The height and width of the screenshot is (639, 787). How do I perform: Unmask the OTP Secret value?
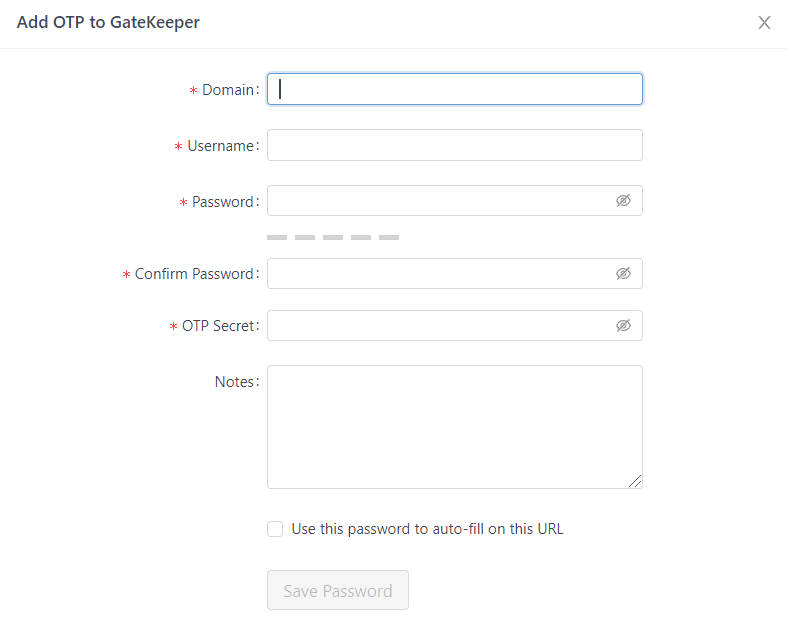tap(623, 325)
